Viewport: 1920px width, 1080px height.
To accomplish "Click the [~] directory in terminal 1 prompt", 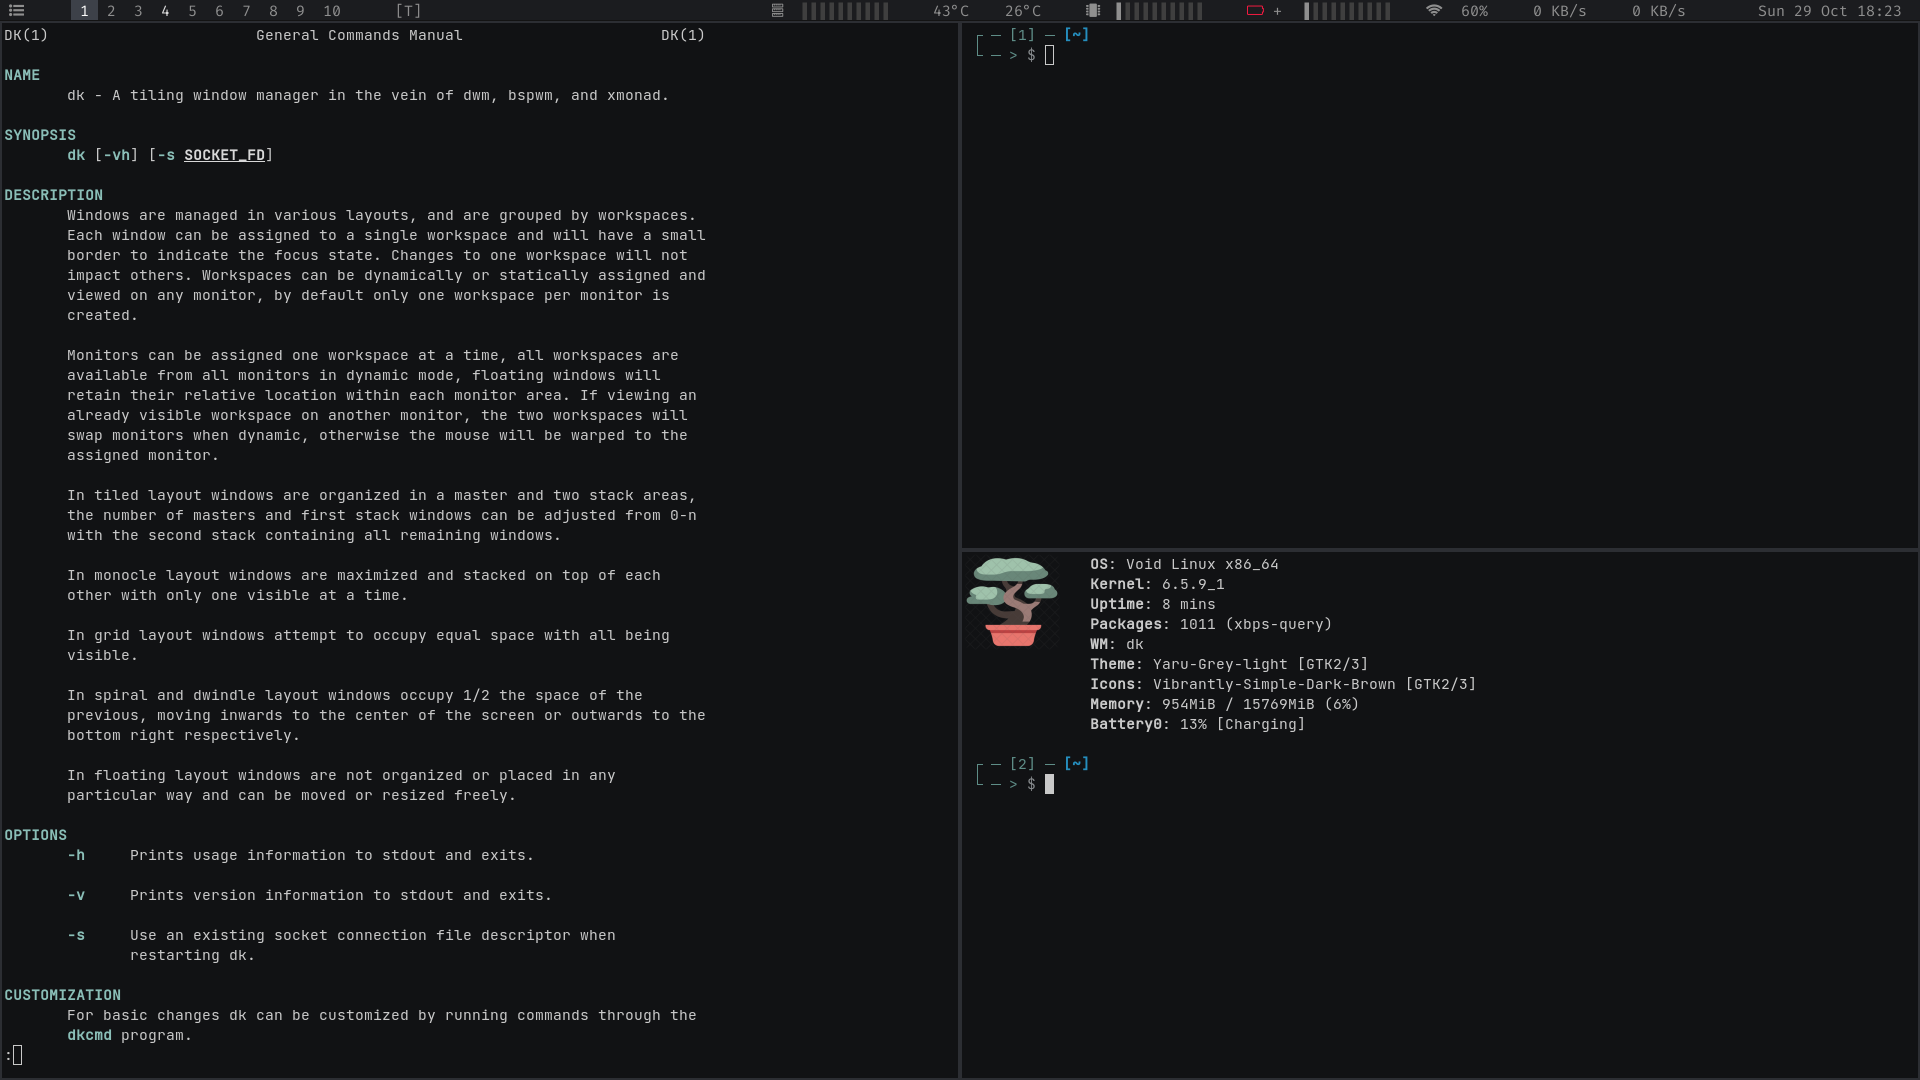I will 1076,34.
